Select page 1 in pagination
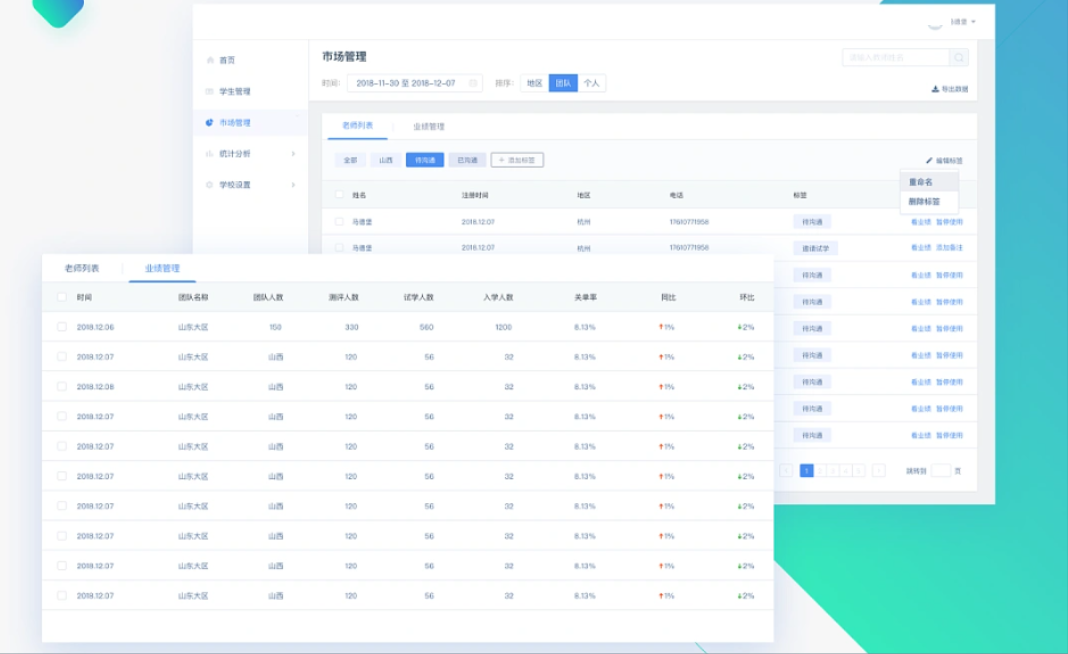Viewport: 1068px width, 654px height. 806,471
